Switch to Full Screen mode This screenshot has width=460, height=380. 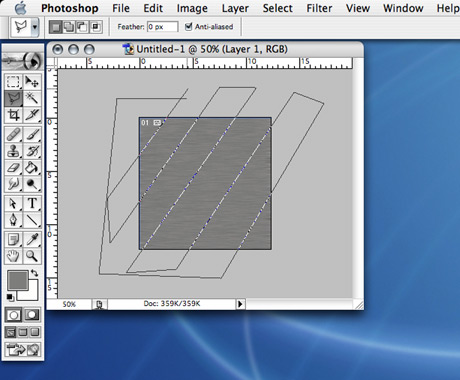click(x=35, y=332)
